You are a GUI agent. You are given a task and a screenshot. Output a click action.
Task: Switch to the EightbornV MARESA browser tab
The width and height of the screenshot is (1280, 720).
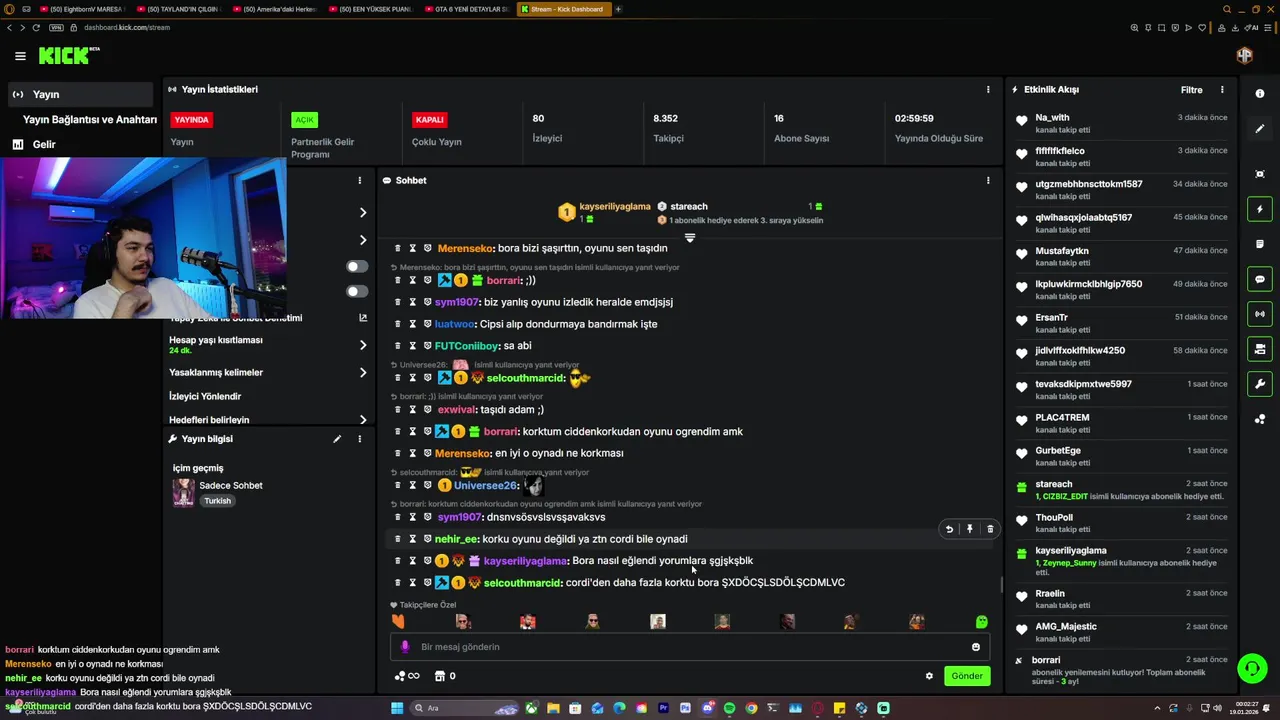click(85, 9)
